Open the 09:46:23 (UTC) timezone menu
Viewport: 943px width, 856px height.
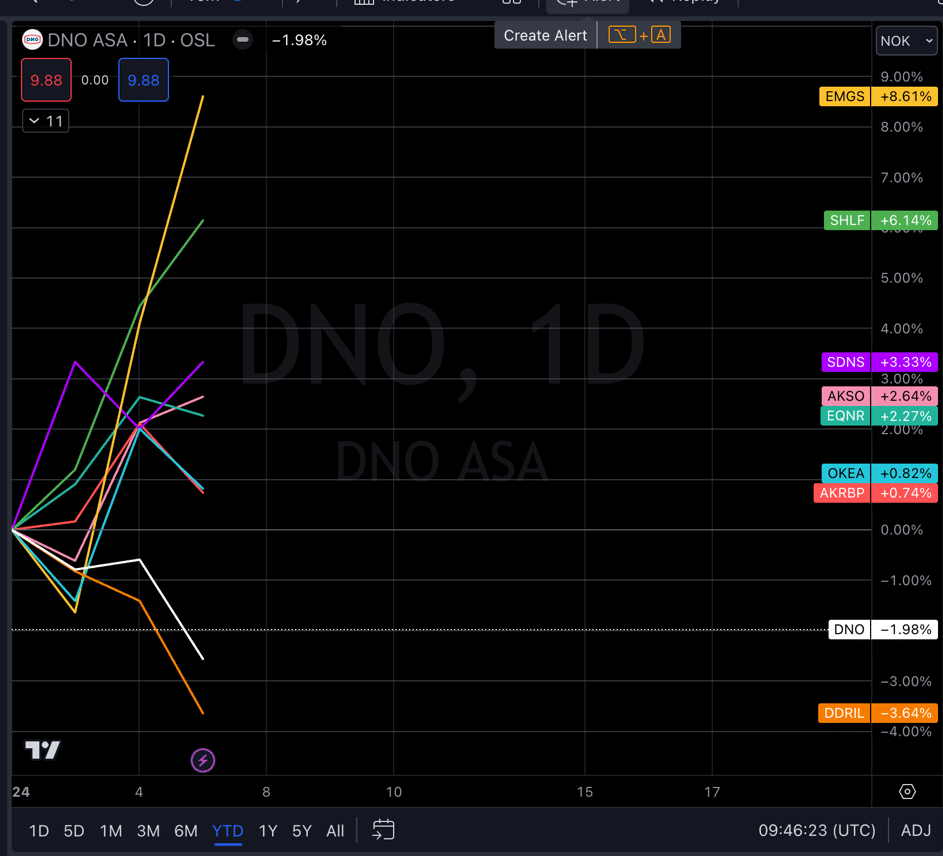817,831
